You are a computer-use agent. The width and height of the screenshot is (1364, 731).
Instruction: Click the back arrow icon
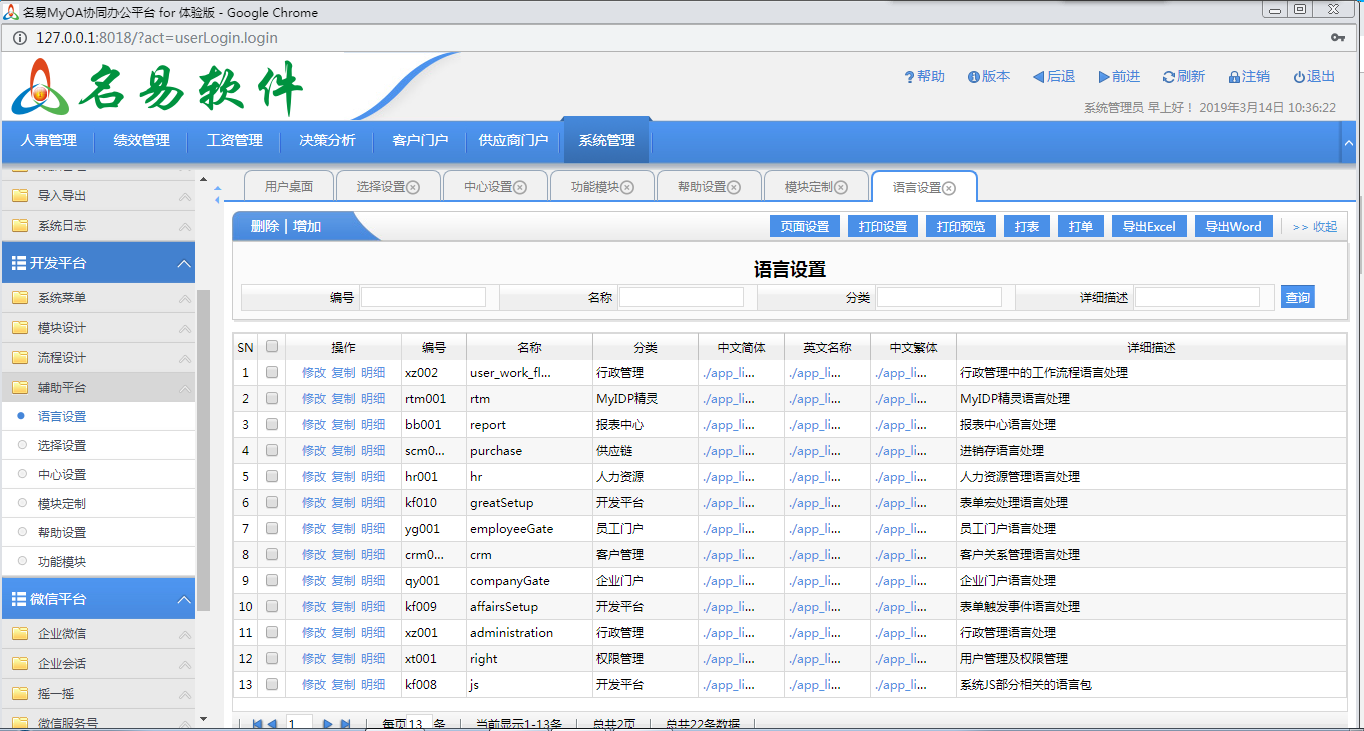tap(1038, 77)
